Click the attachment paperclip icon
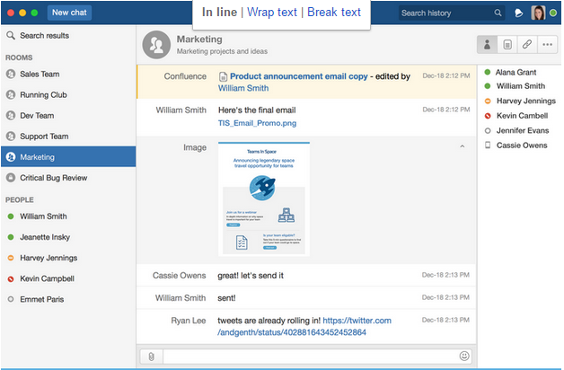Image resolution: width=564 pixels, height=370 pixels. click(151, 356)
